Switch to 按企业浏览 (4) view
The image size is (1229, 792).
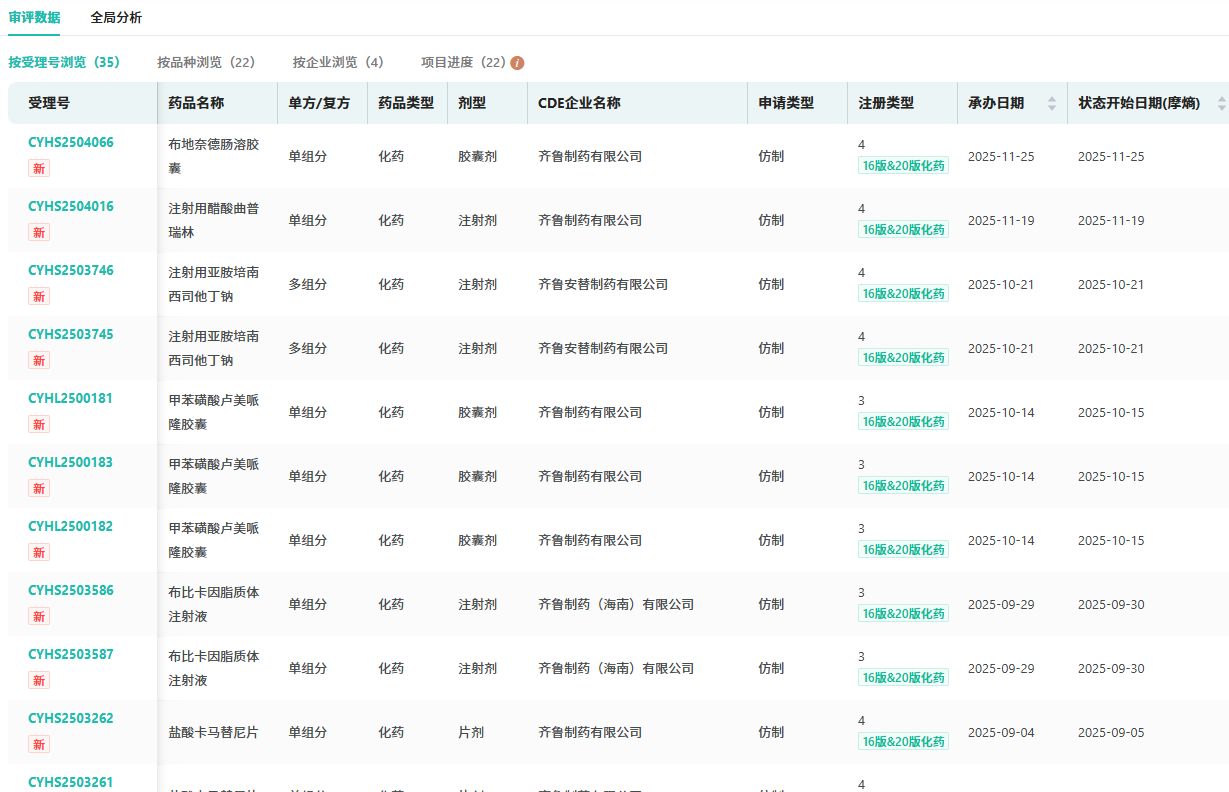338,62
